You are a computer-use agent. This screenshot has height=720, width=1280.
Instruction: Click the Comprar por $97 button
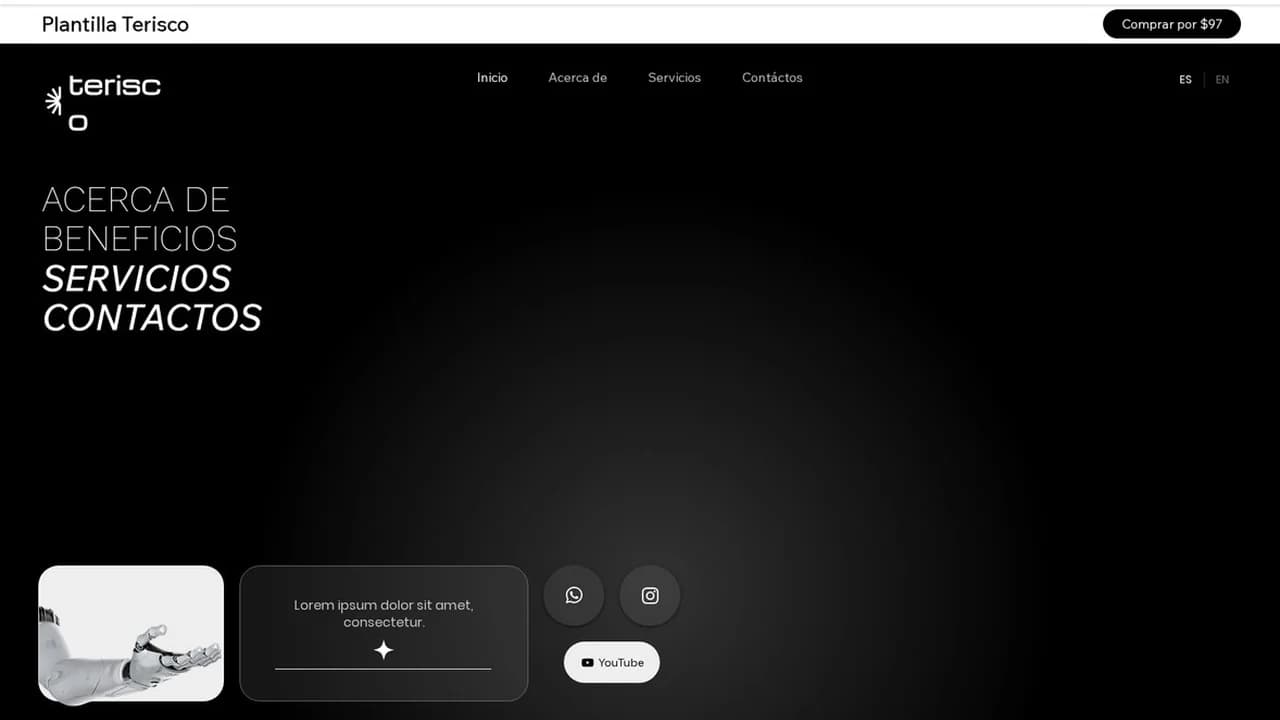tap(1172, 24)
